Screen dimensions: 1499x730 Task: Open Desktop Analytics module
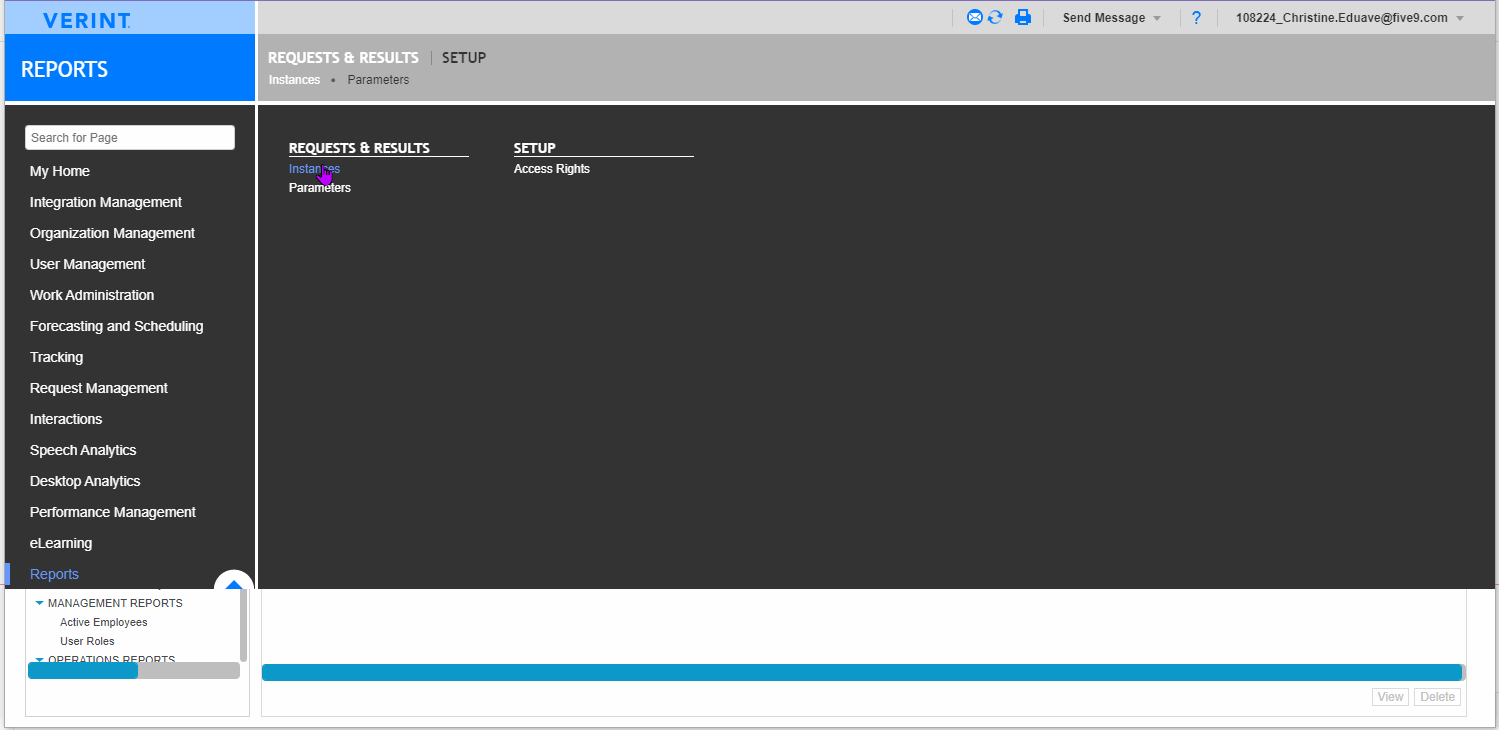click(85, 481)
